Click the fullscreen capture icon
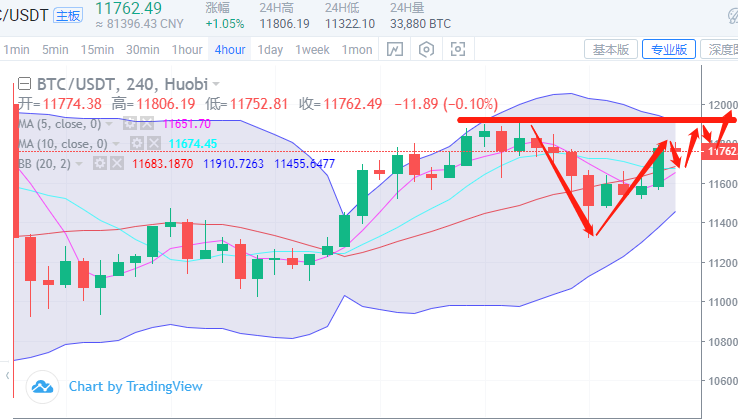 (457, 49)
